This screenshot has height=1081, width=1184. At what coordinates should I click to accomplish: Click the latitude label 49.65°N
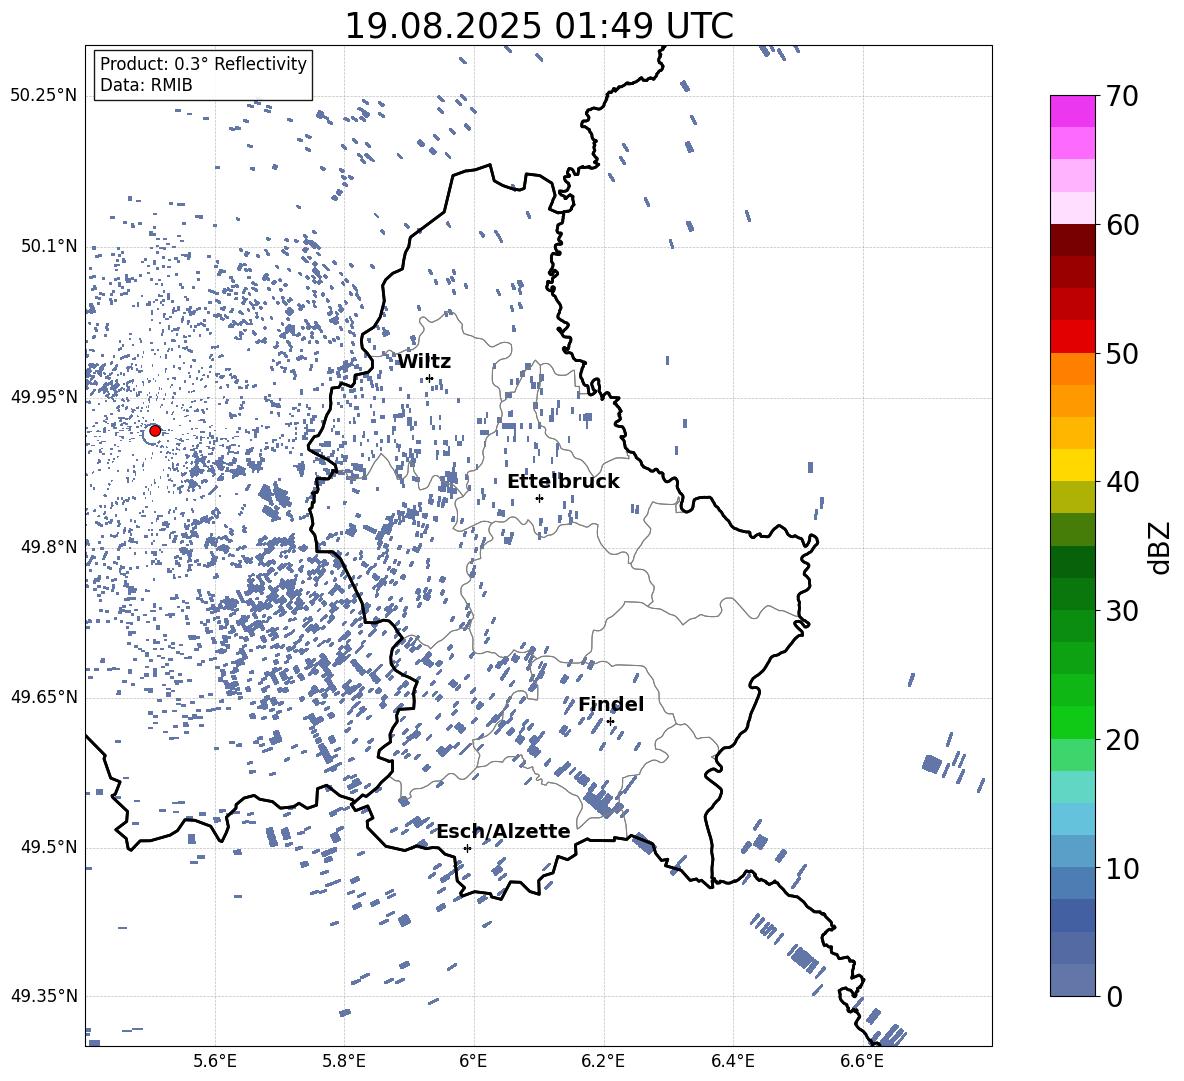coord(44,697)
